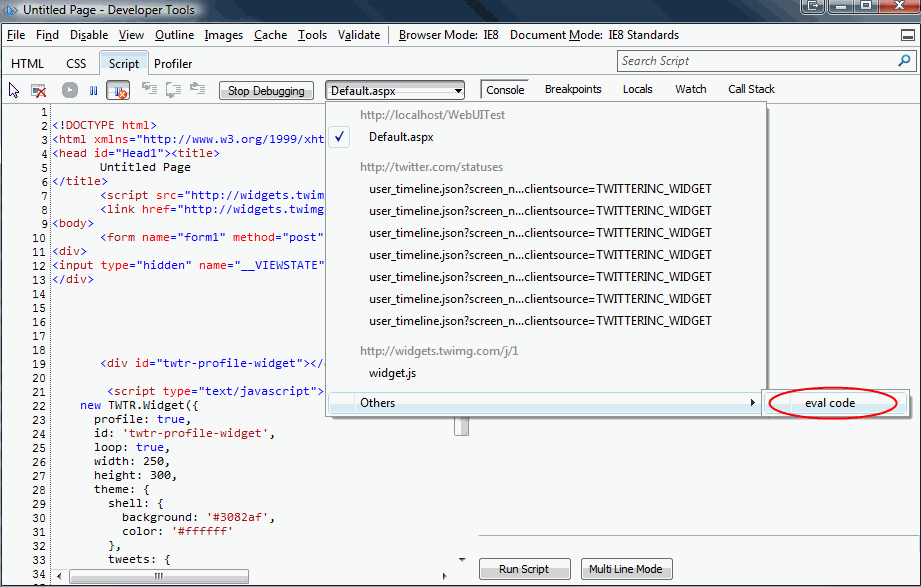Image resolution: width=921 pixels, height=587 pixels.
Task: Click the unpin icon in the title bar
Action: [813, 6]
